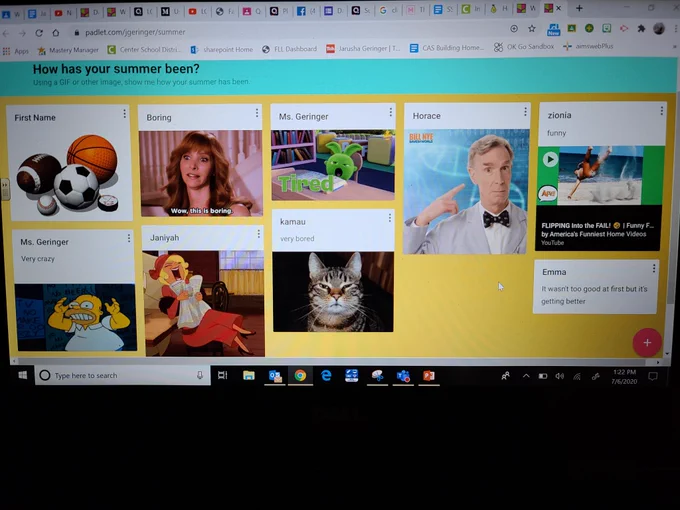
Task: Switch to the first YouTube tab labeled N
Action: click(x=63, y=13)
